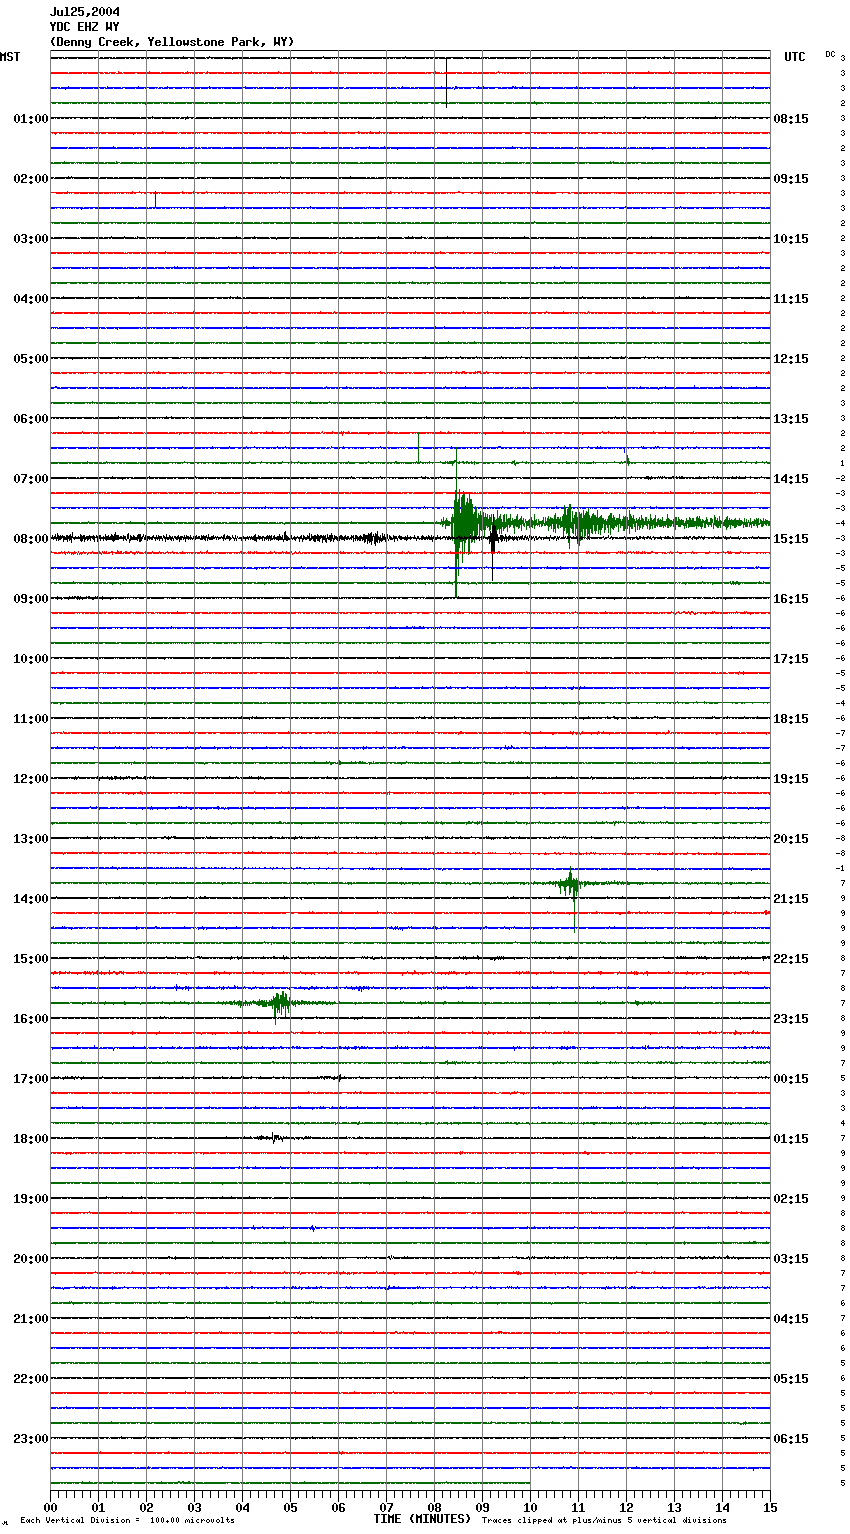Click the "17:15" UTC time label
Image resolution: width=850 pixels, height=1534 pixels.
point(791,659)
